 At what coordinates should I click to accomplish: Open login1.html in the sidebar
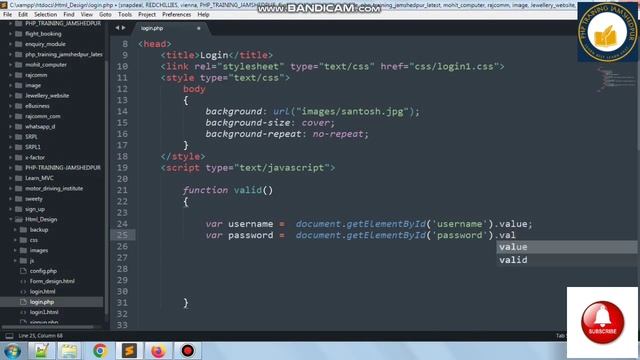(x=44, y=312)
